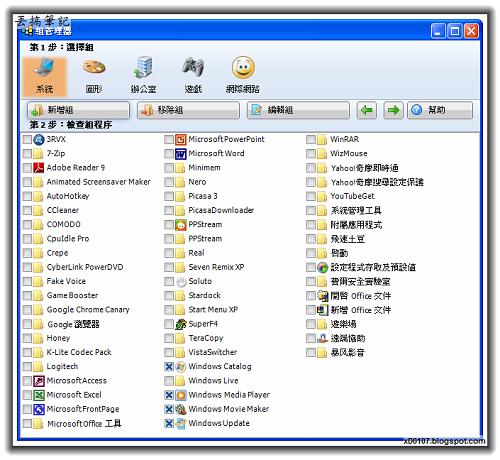Click the 開啟 Office 文件 icon
Screen dimensions: 500x460
coord(322,296)
